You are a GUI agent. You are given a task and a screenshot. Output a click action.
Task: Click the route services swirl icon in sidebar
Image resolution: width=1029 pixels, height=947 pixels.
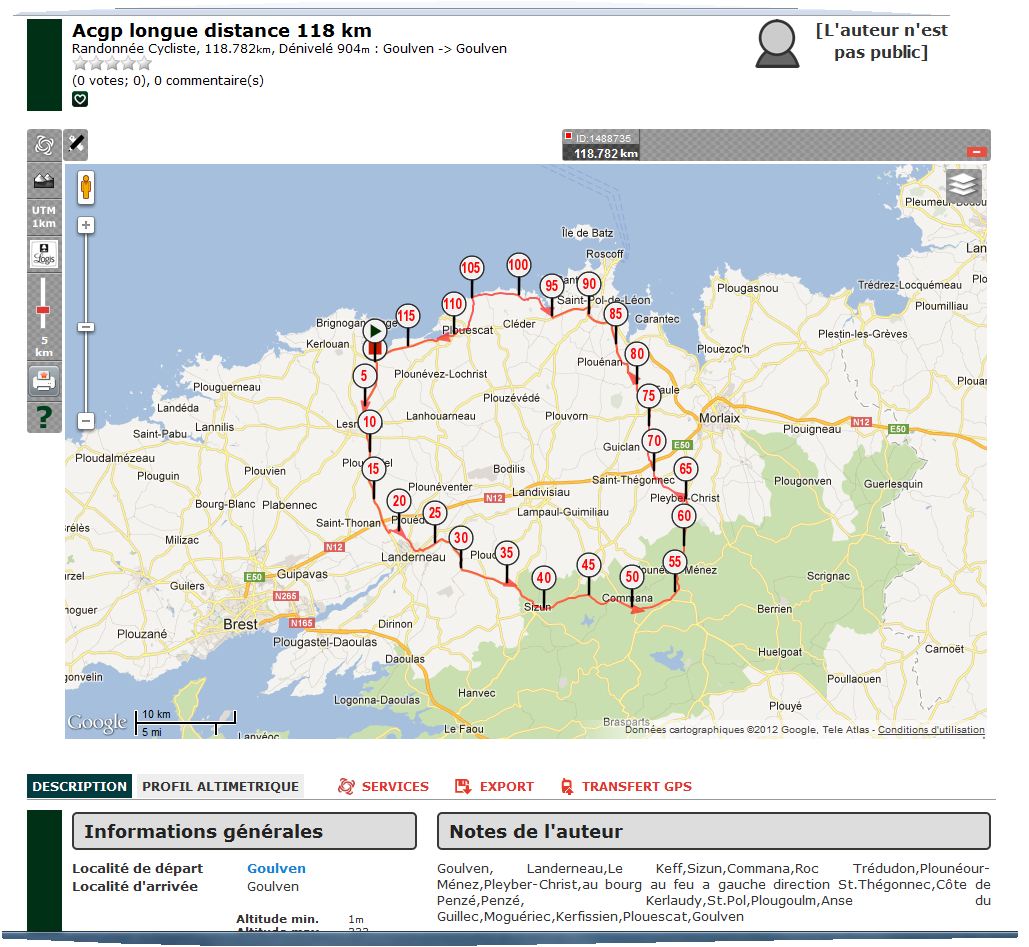click(x=44, y=145)
